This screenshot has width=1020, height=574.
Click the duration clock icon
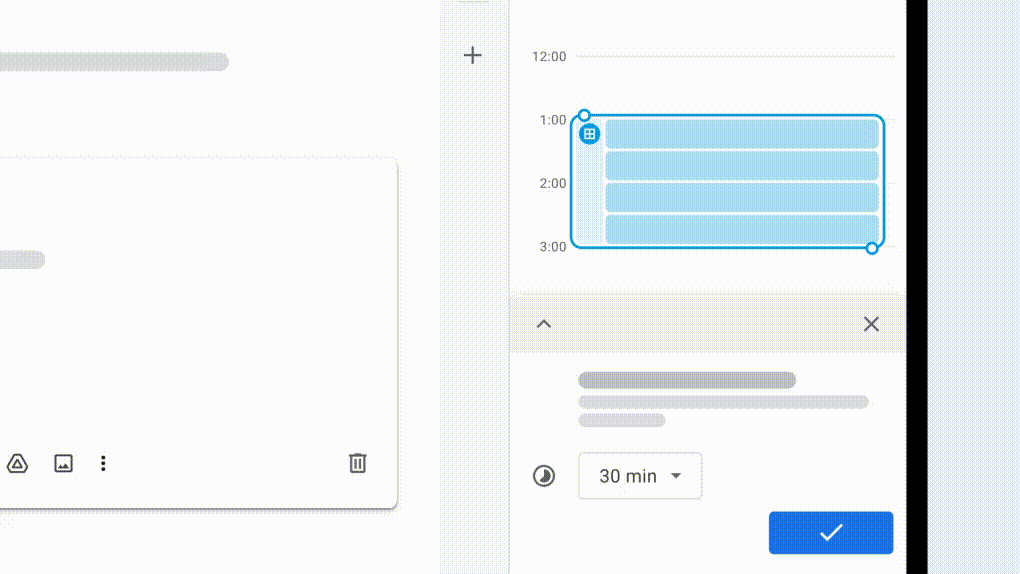coord(543,476)
